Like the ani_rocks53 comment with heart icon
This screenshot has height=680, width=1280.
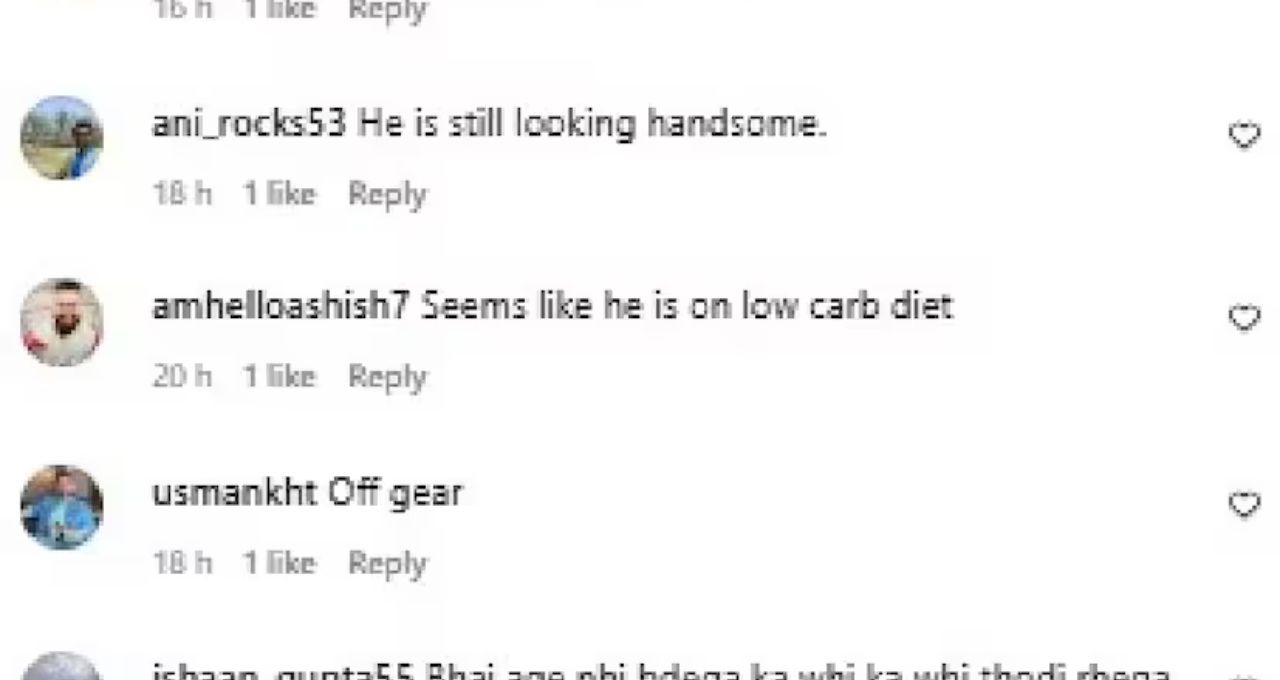(1244, 135)
